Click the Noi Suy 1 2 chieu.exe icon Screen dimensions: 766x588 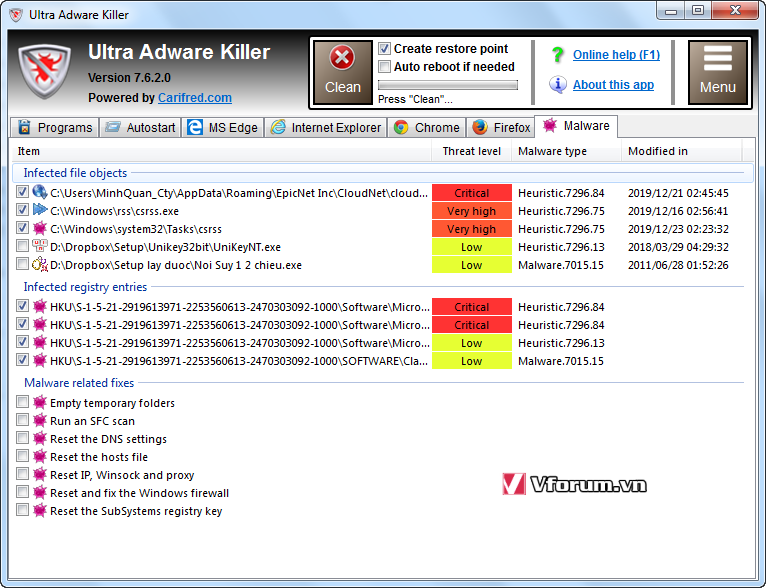pos(40,264)
